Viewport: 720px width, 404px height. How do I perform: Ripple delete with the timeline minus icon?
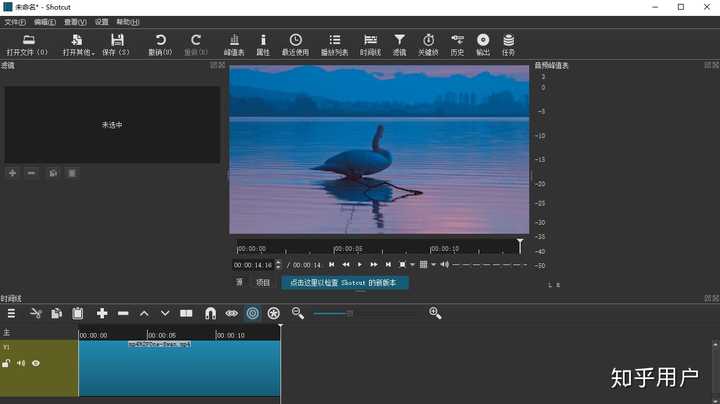click(x=123, y=314)
